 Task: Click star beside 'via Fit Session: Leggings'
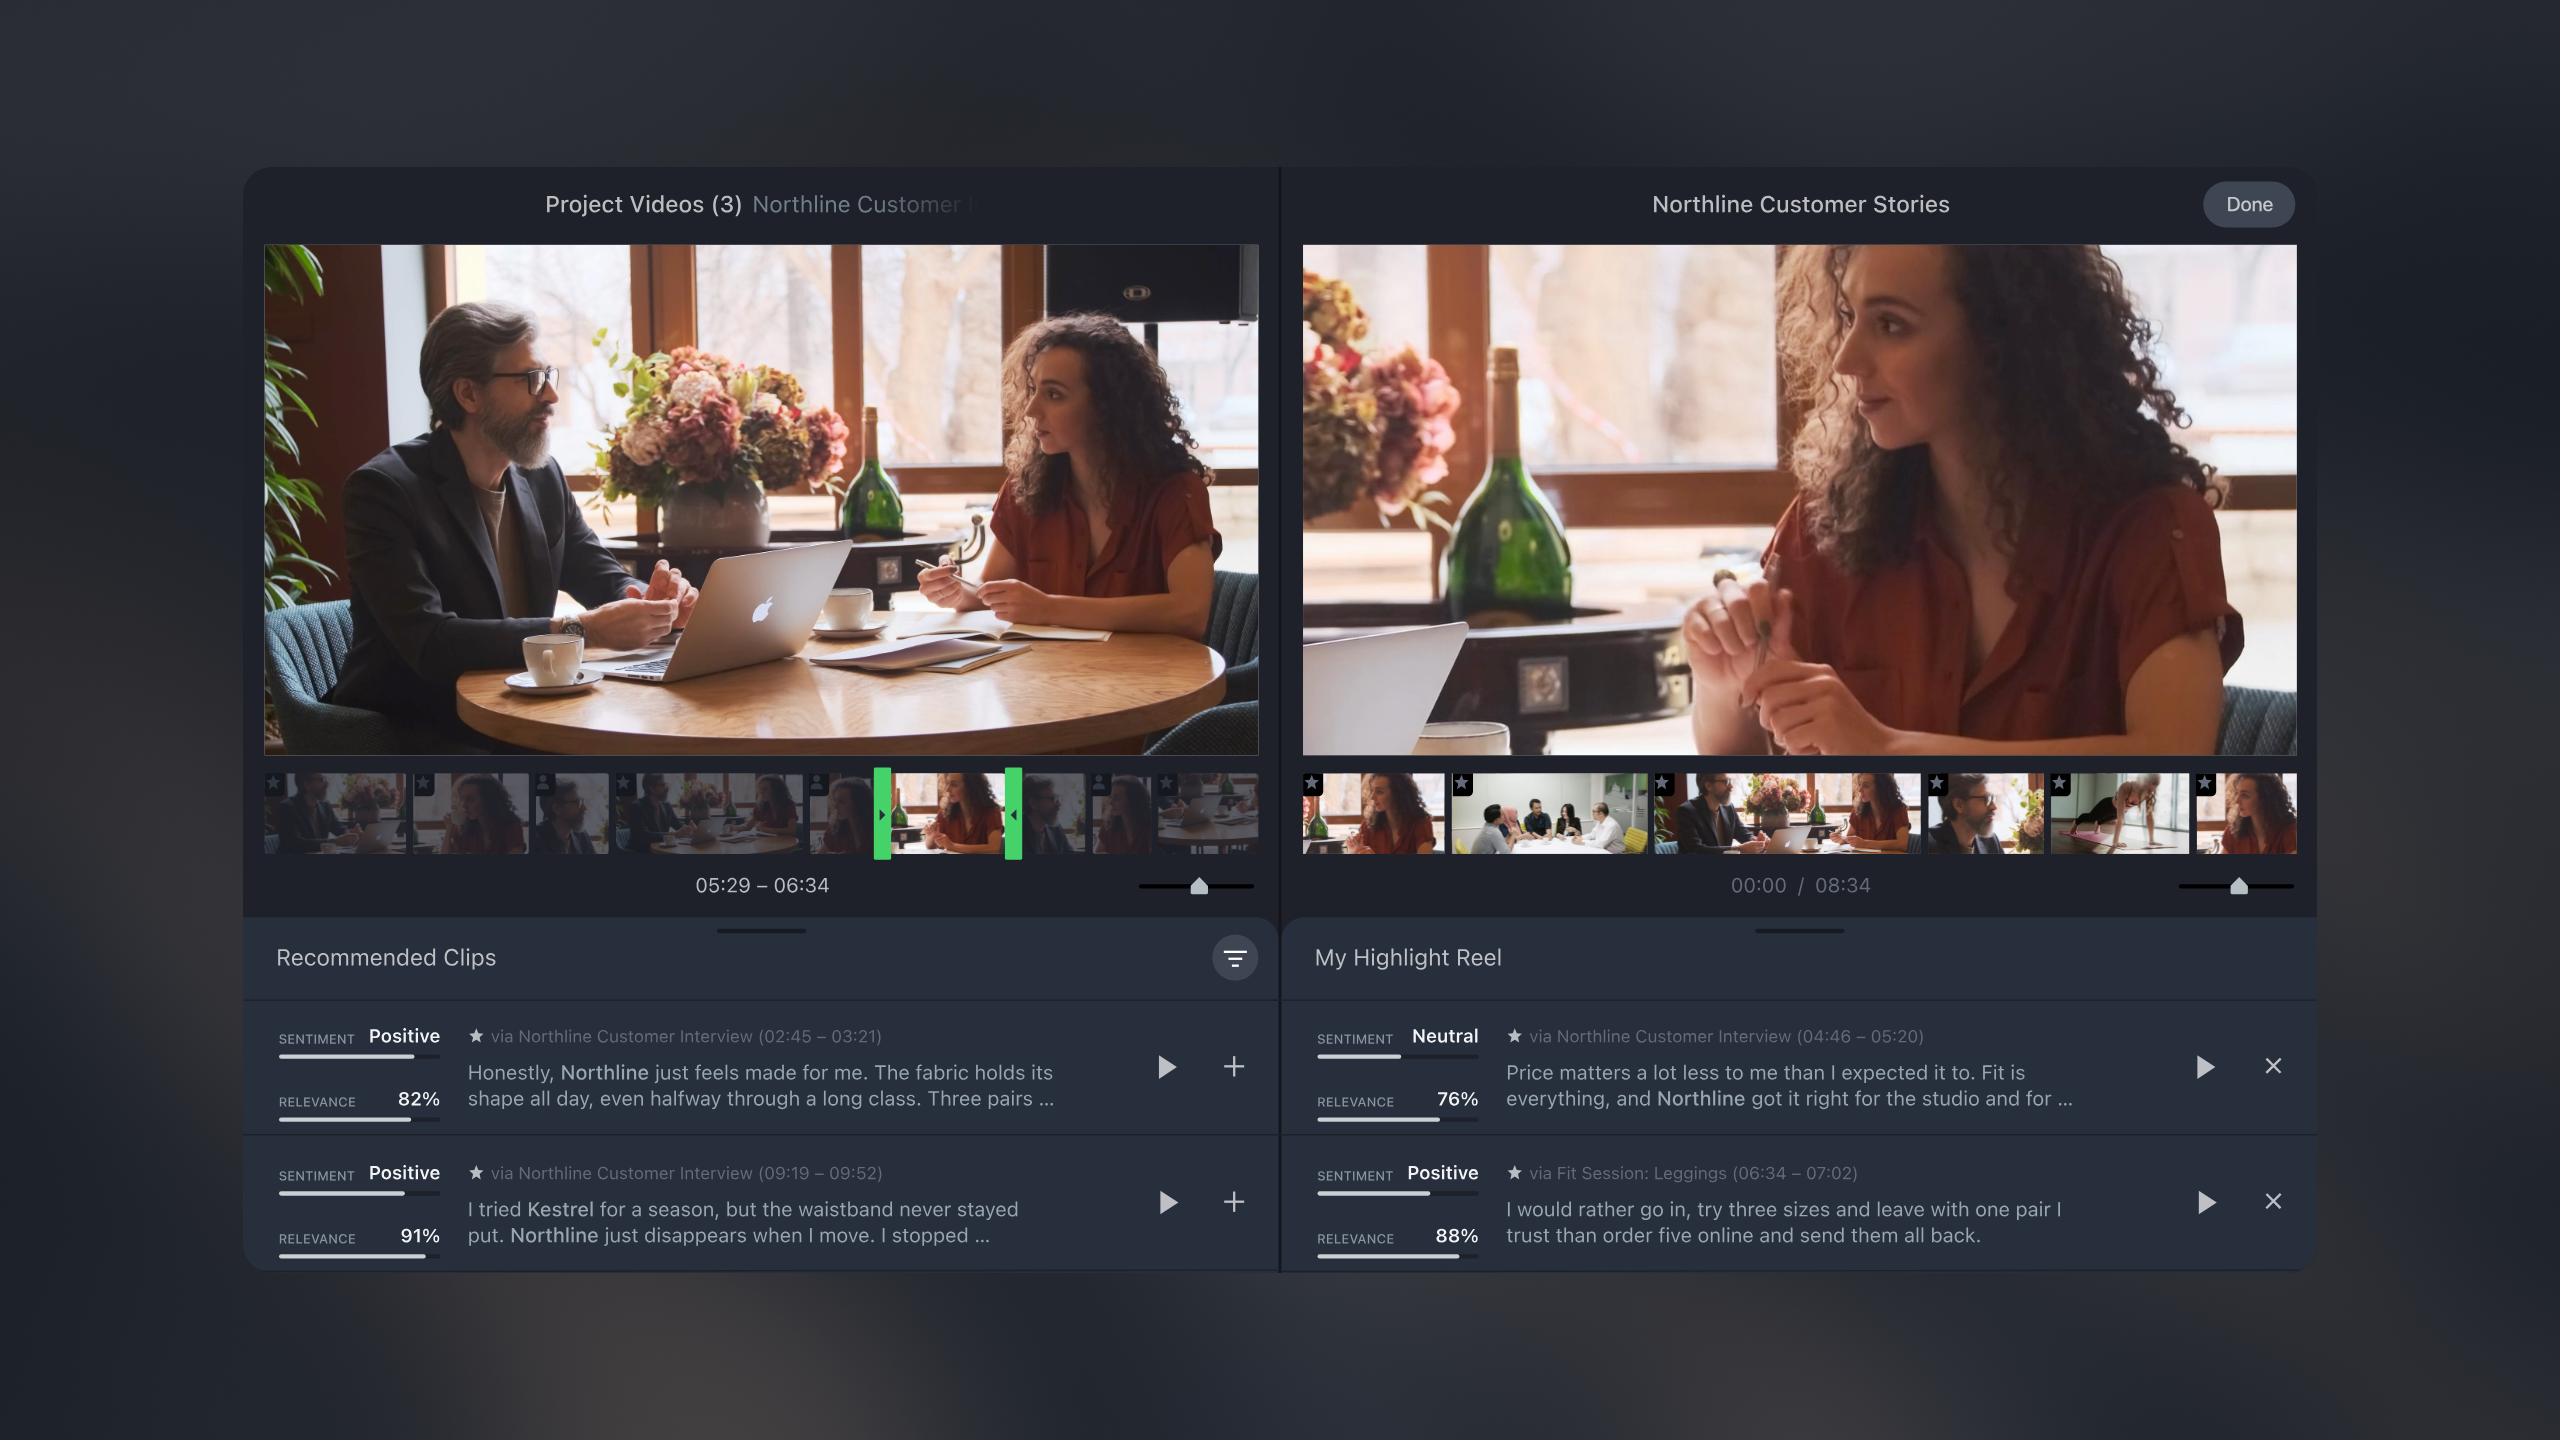(x=1514, y=1172)
